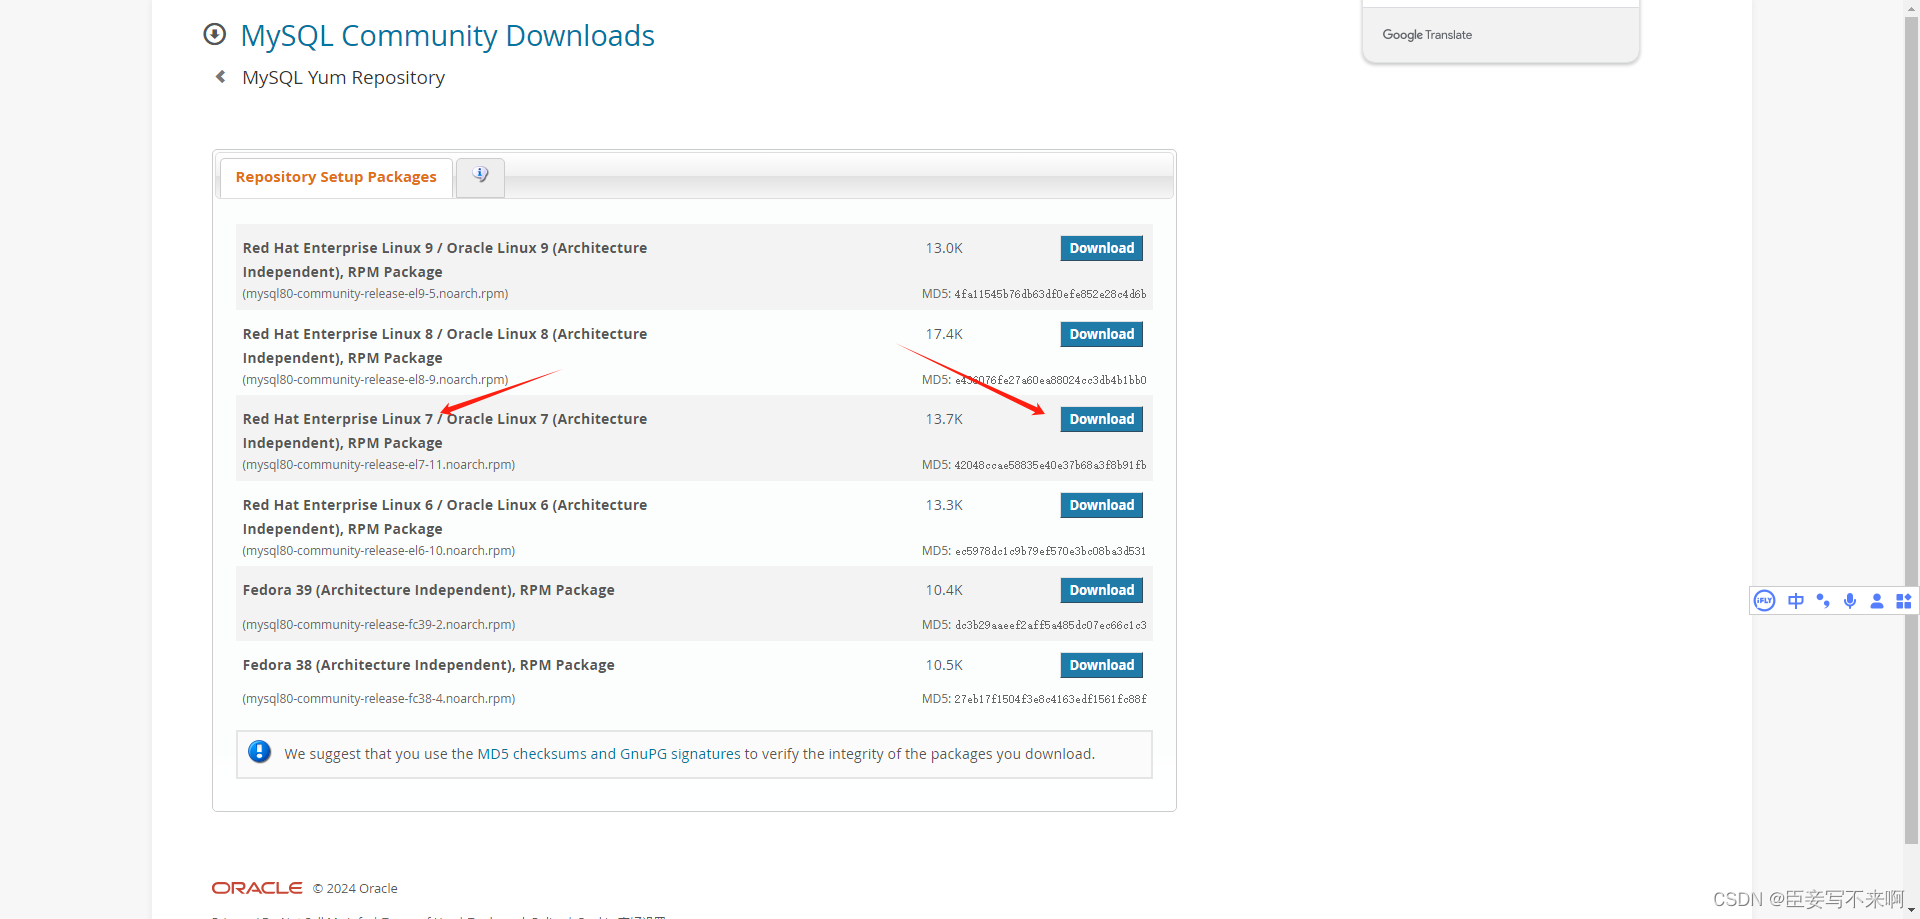
Task: Click filename mysql80-community-release-el6-10.noarch.rpm
Action: (x=379, y=551)
